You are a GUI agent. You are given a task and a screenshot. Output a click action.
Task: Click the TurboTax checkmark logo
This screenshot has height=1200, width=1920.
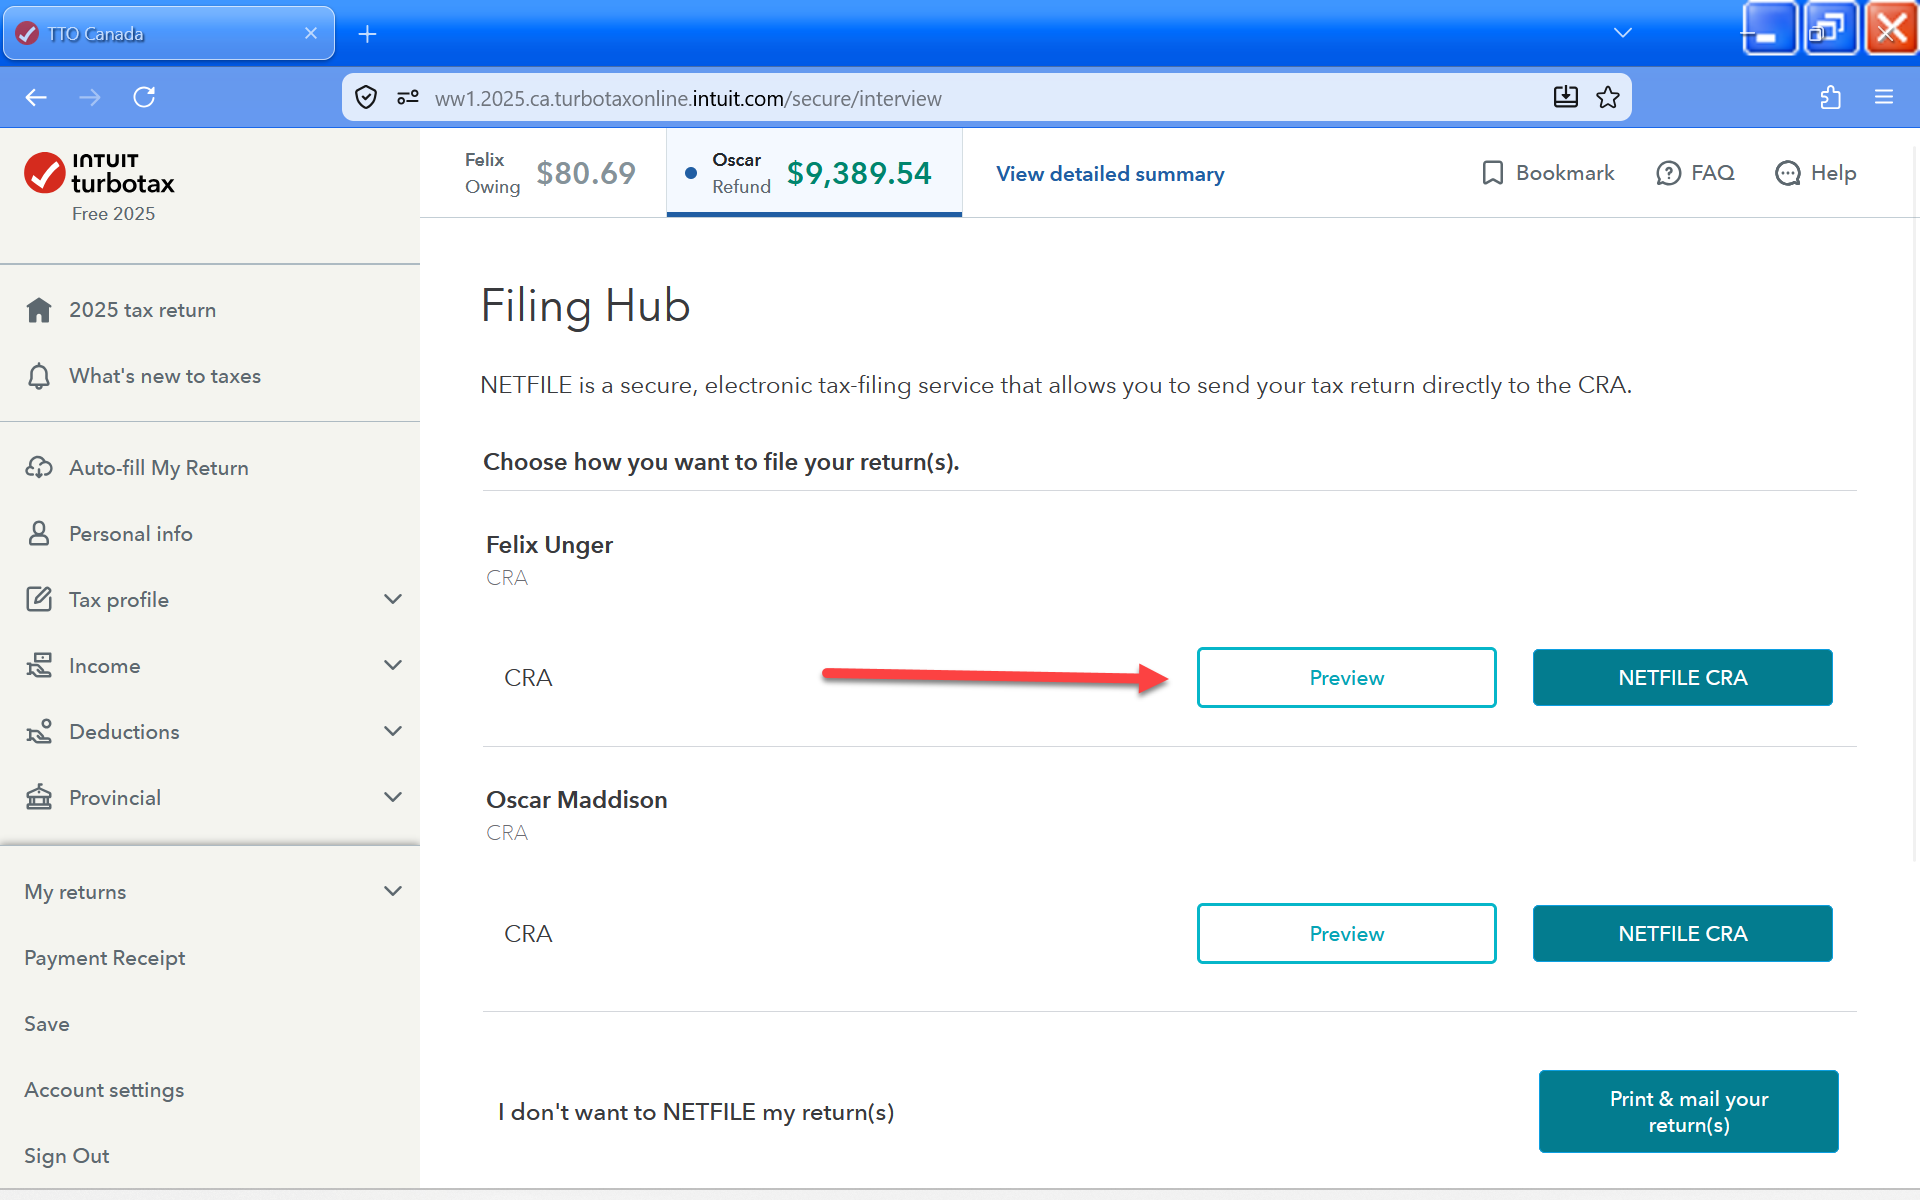click(45, 173)
